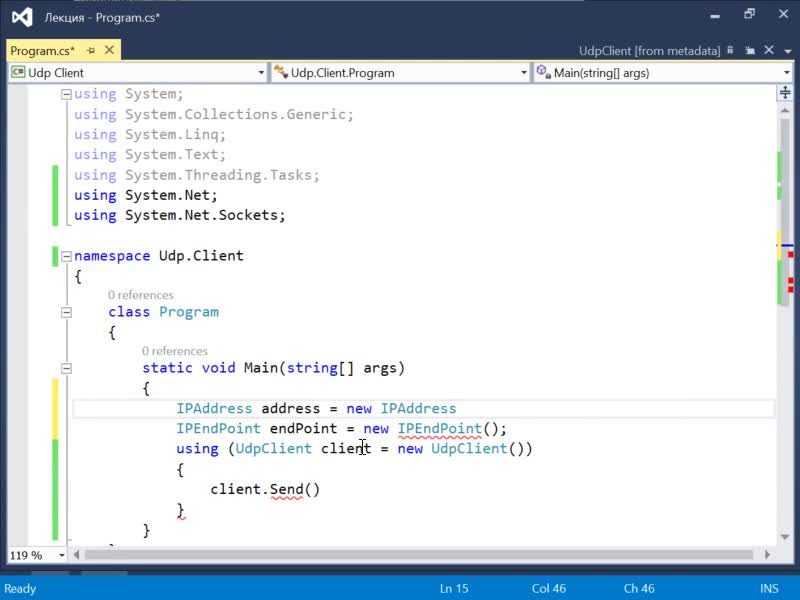Click the underlined IPEndPoint constructor

pyautogui.click(x=439, y=429)
